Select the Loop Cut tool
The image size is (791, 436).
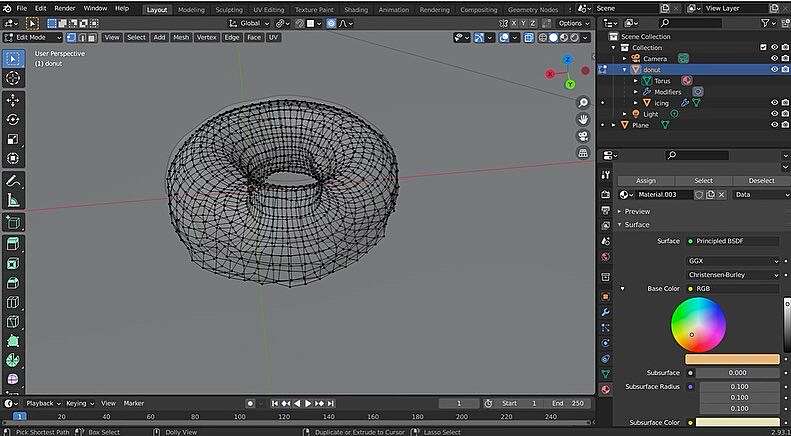pos(14,302)
